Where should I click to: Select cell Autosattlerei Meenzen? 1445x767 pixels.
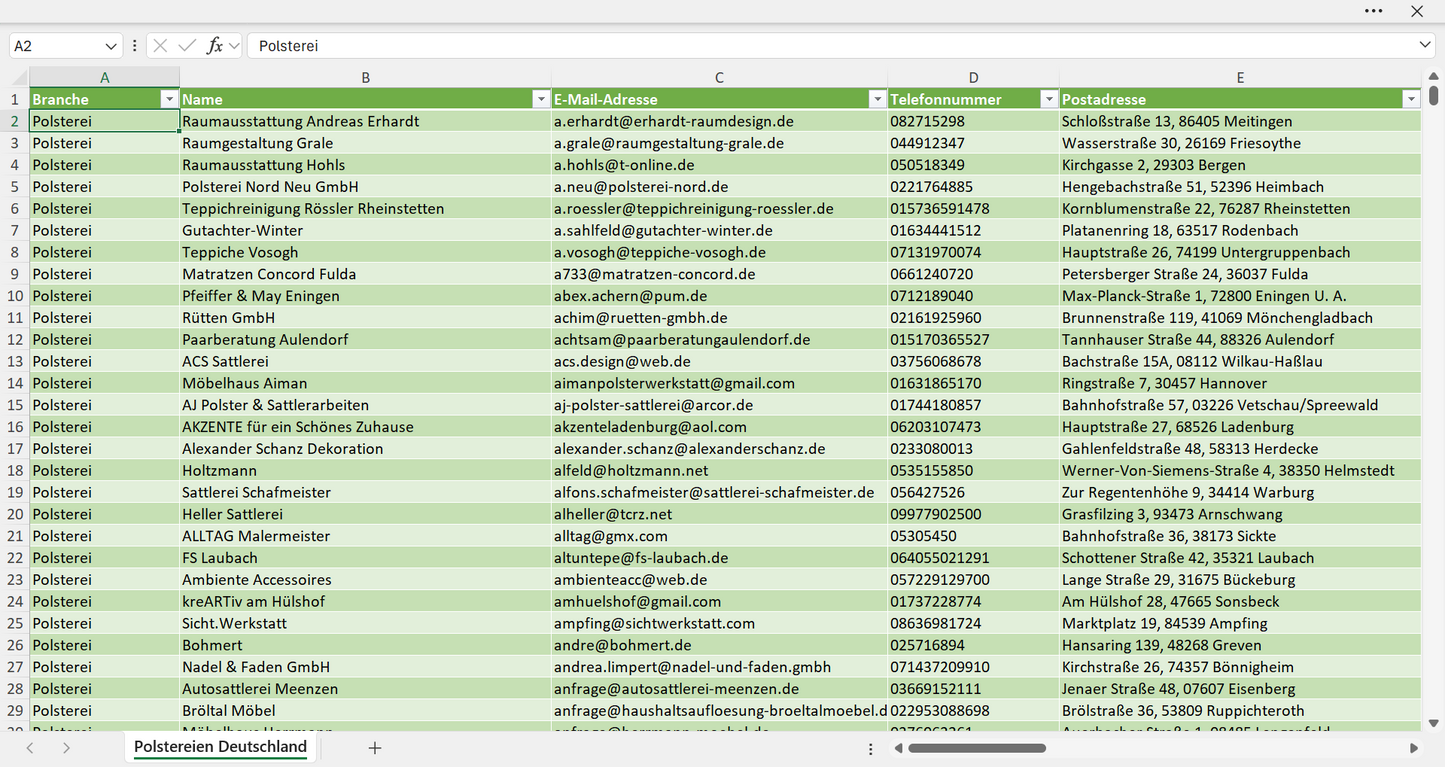366,689
